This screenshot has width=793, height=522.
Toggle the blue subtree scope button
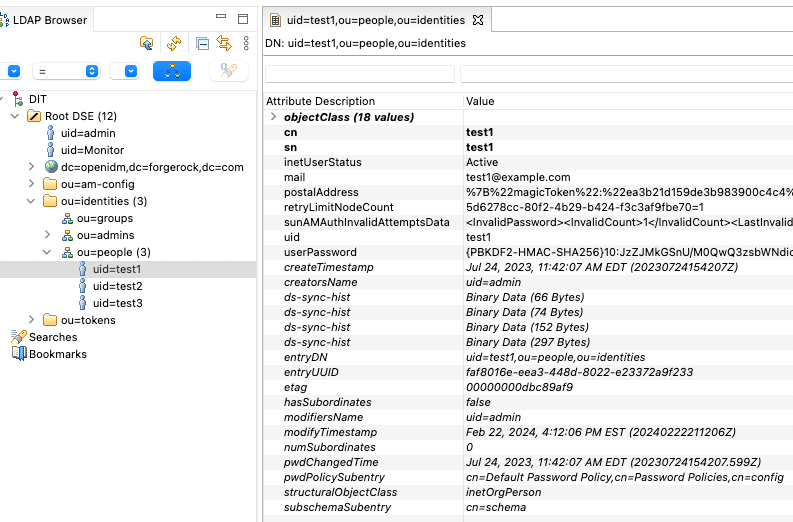(172, 71)
